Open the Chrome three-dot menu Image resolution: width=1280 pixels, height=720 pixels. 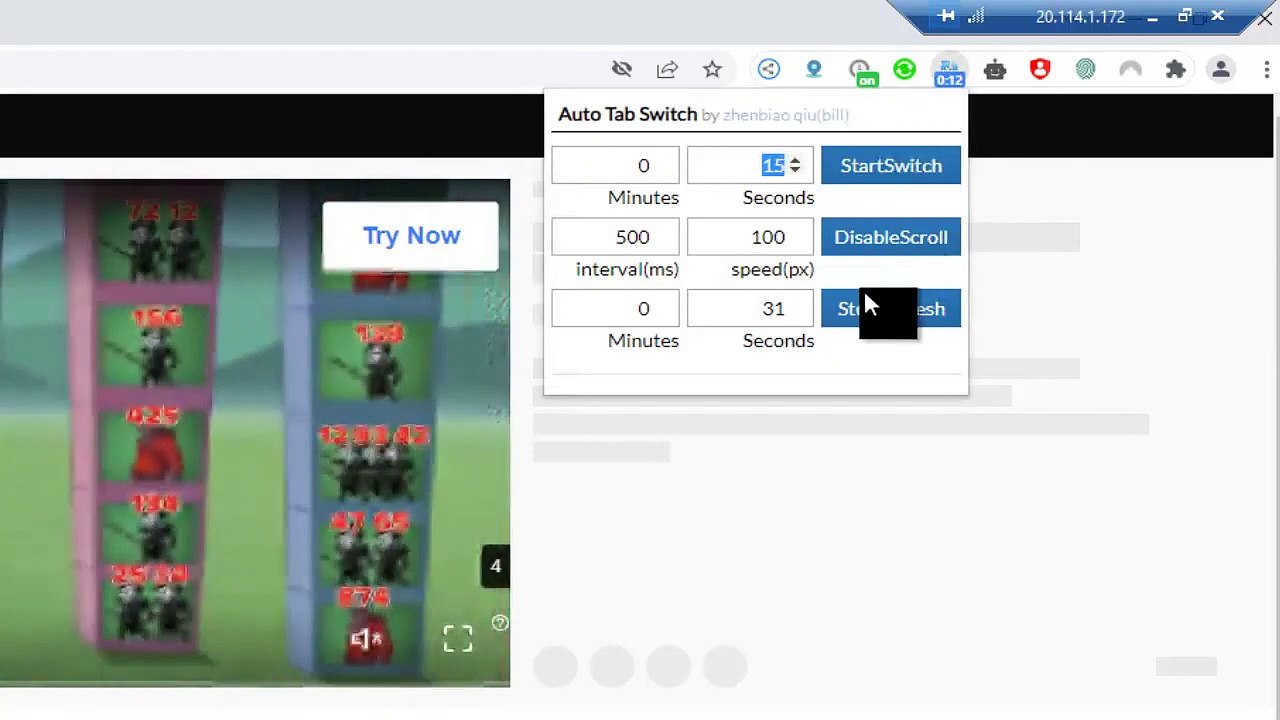[x=1267, y=69]
